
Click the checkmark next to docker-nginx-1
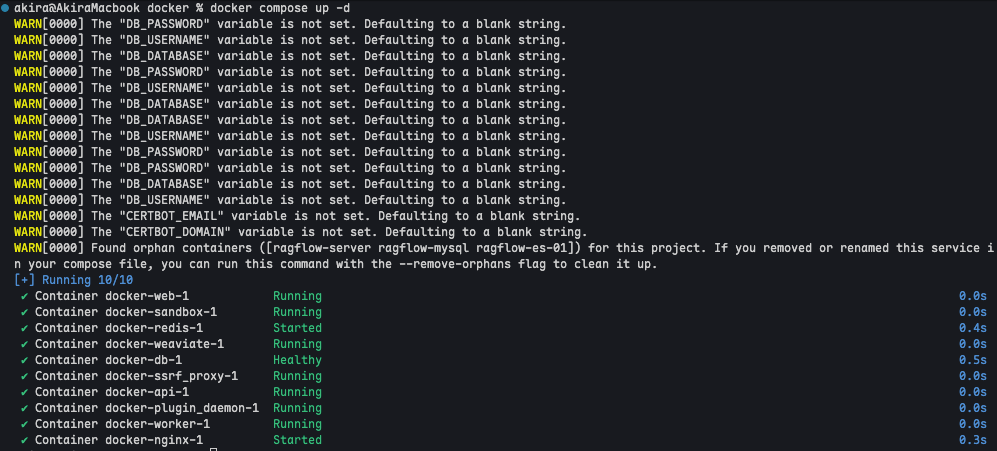[x=24, y=440]
